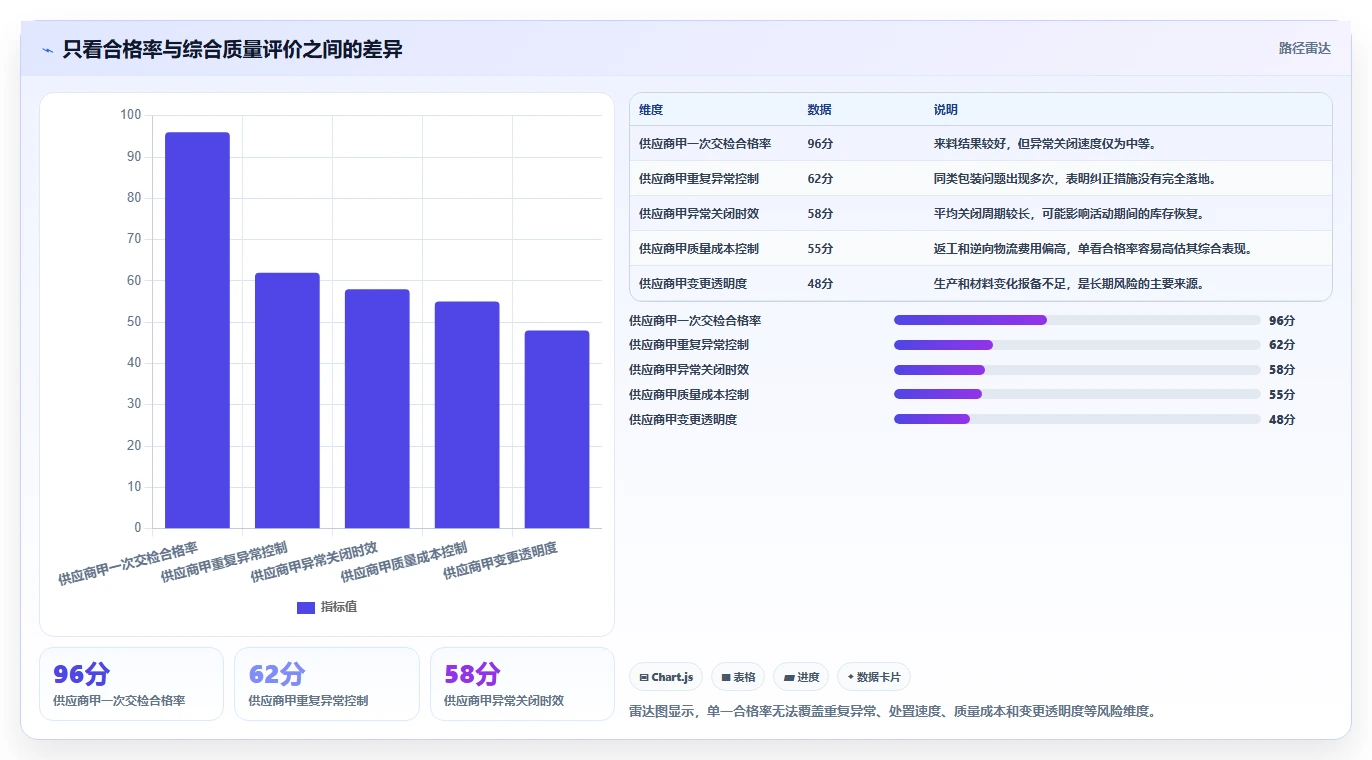
Task: Click the 96分 value beside progress bar
Action: tap(1282, 321)
